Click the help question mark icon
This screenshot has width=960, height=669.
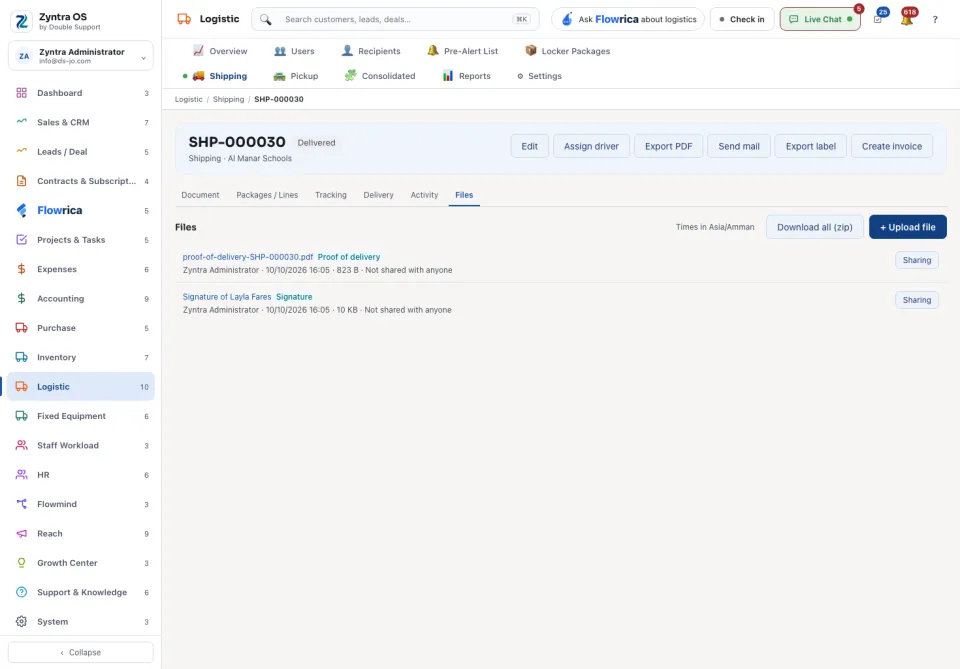[x=935, y=20]
